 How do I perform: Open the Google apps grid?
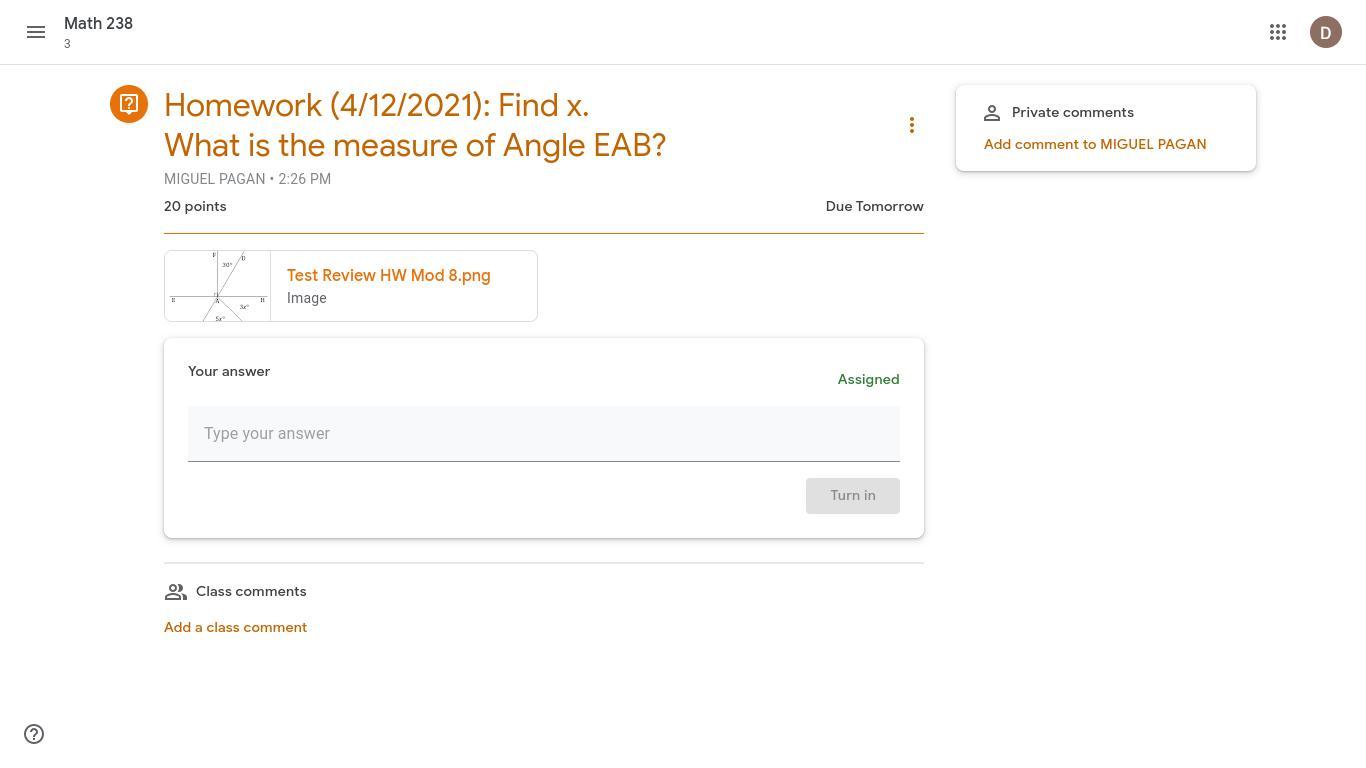(1278, 32)
